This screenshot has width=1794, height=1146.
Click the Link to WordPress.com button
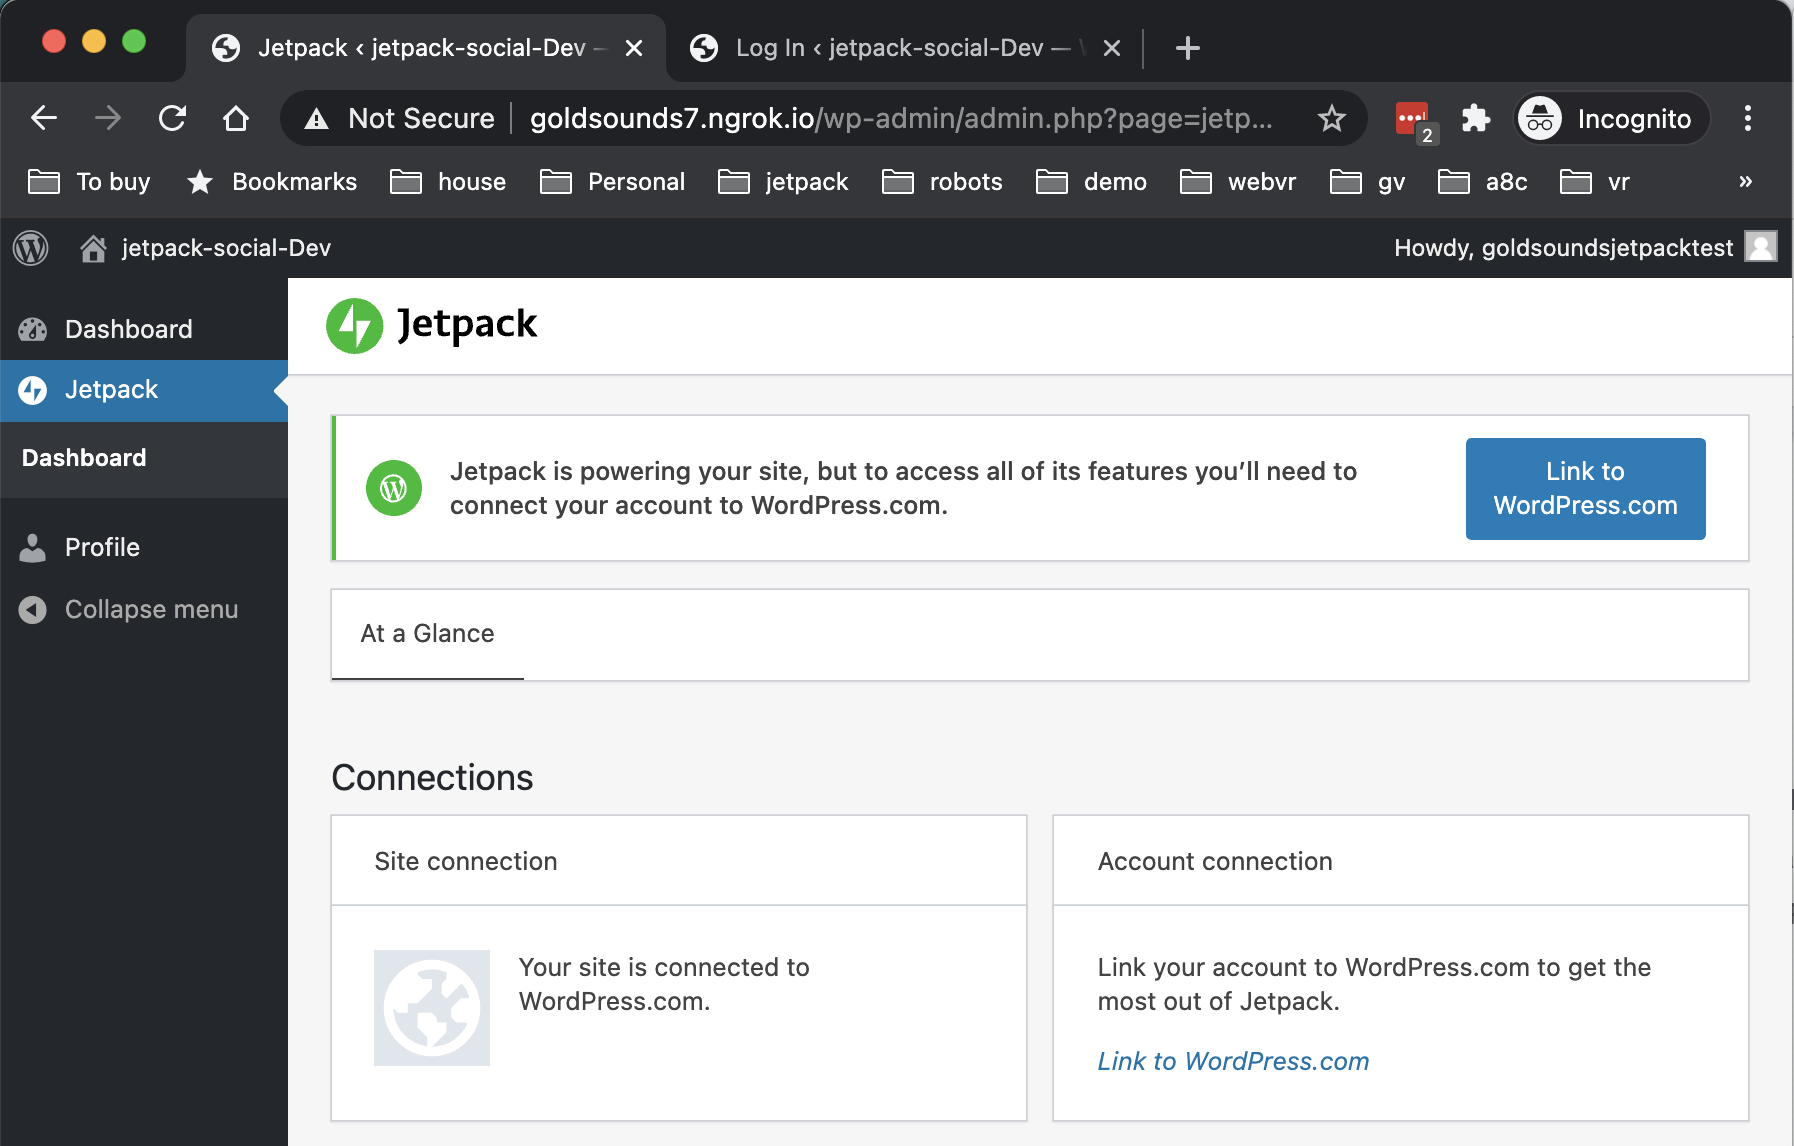1585,489
